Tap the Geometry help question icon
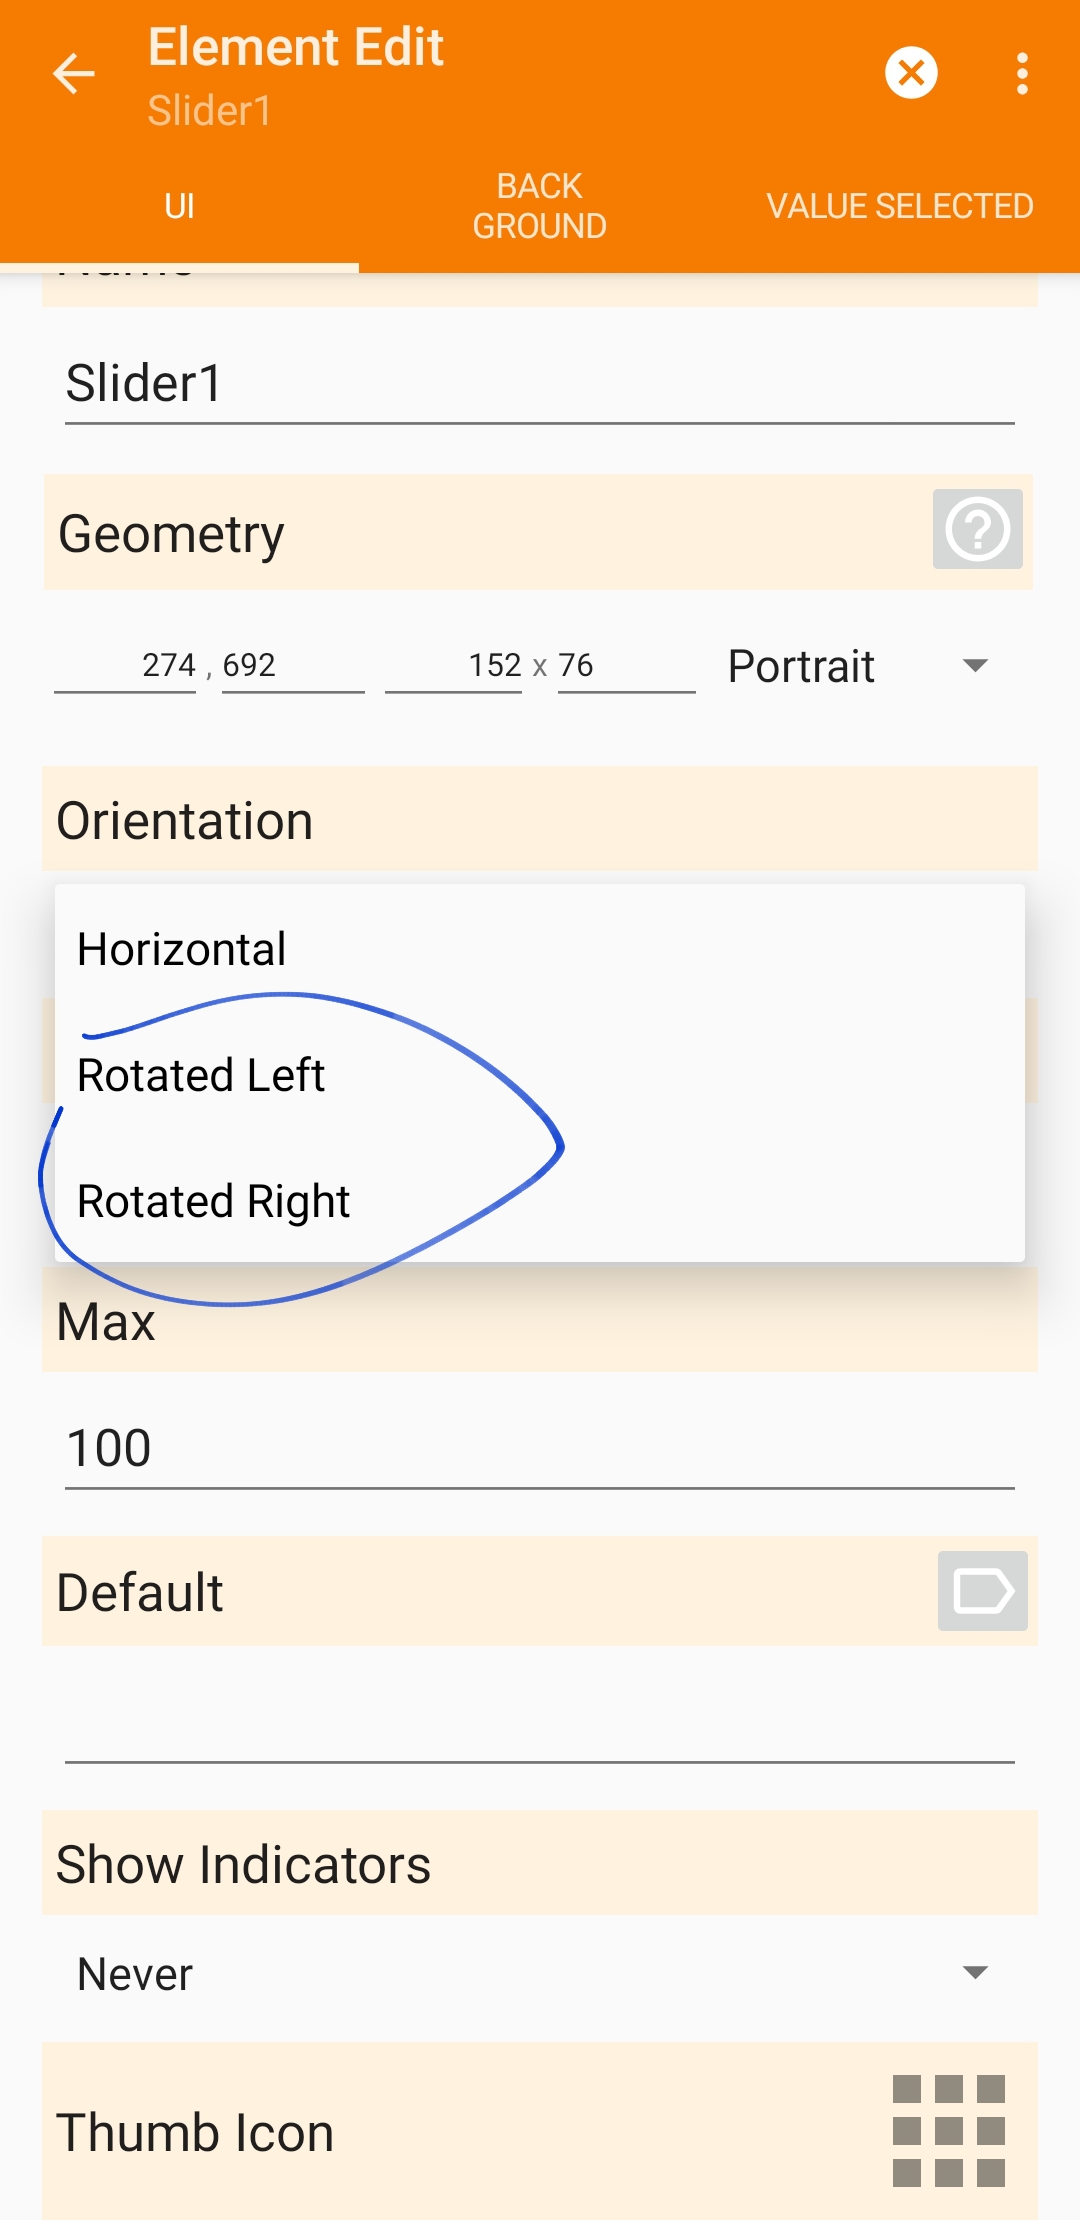The image size is (1080, 2220). 977,529
